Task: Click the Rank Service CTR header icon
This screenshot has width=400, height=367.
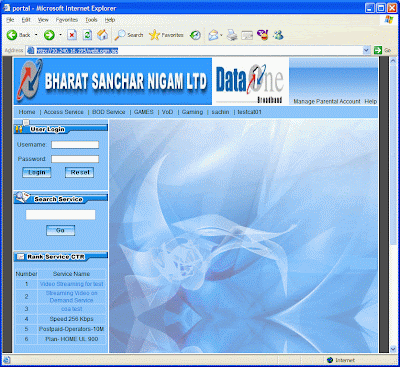Action: [21, 257]
